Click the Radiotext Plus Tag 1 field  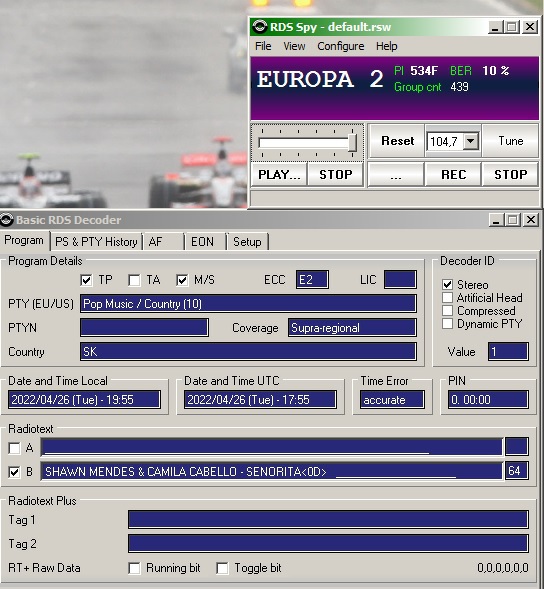pos(328,520)
